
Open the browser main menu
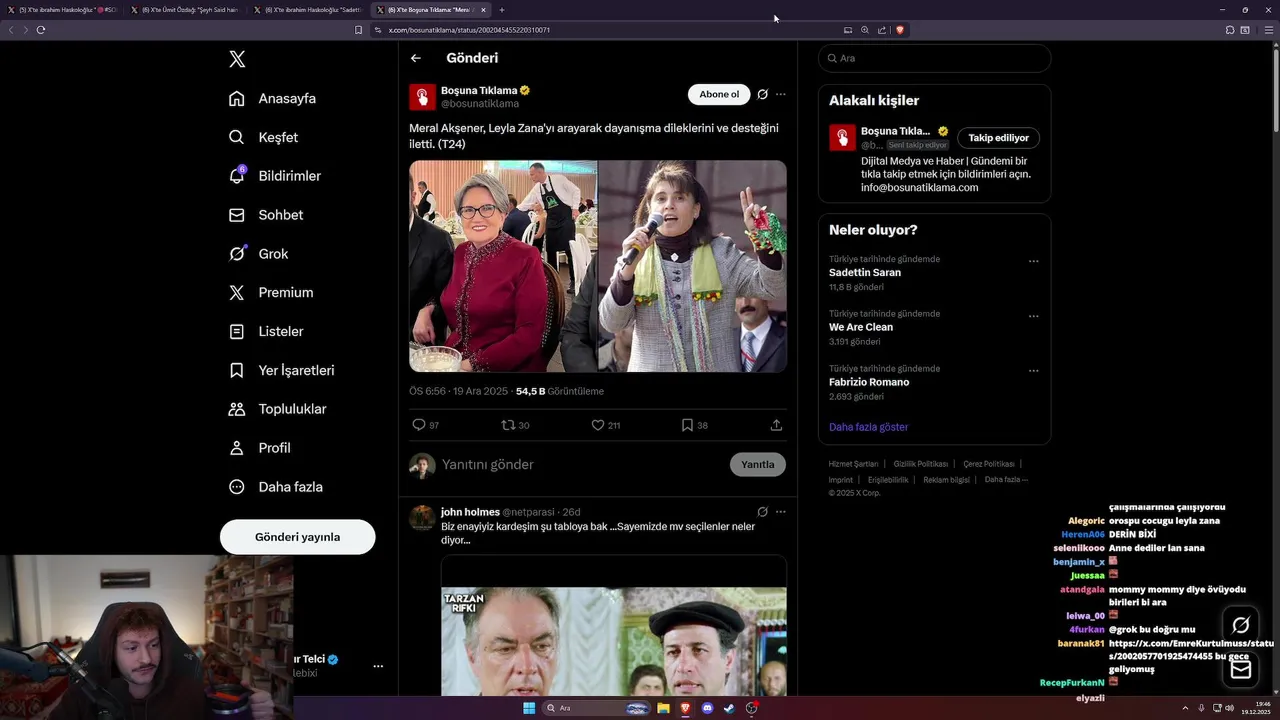pyautogui.click(x=1268, y=30)
